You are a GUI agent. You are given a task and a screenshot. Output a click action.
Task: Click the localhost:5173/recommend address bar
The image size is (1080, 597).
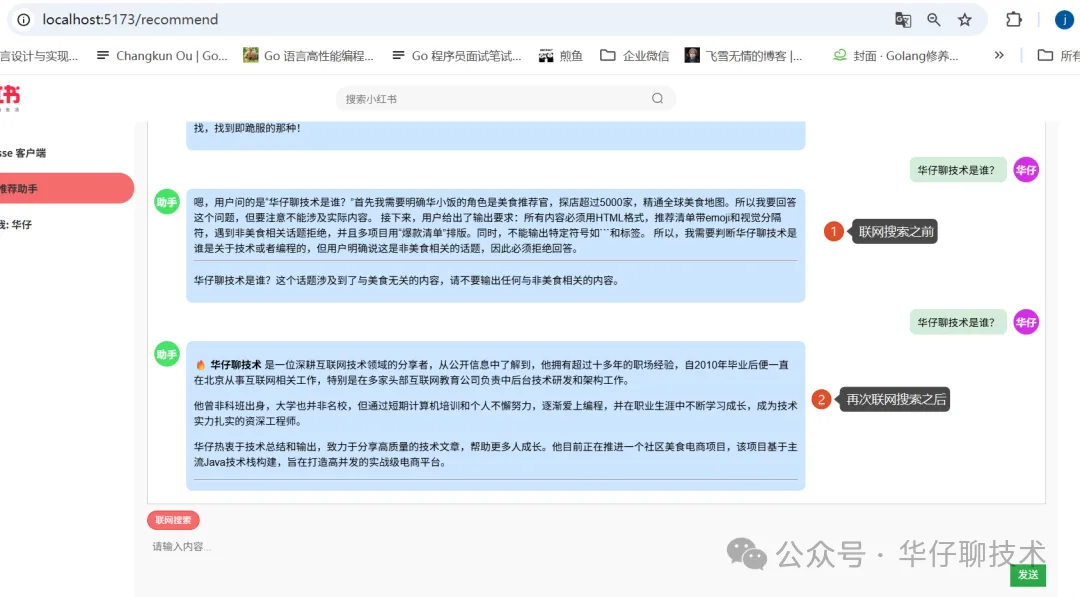[x=130, y=19]
